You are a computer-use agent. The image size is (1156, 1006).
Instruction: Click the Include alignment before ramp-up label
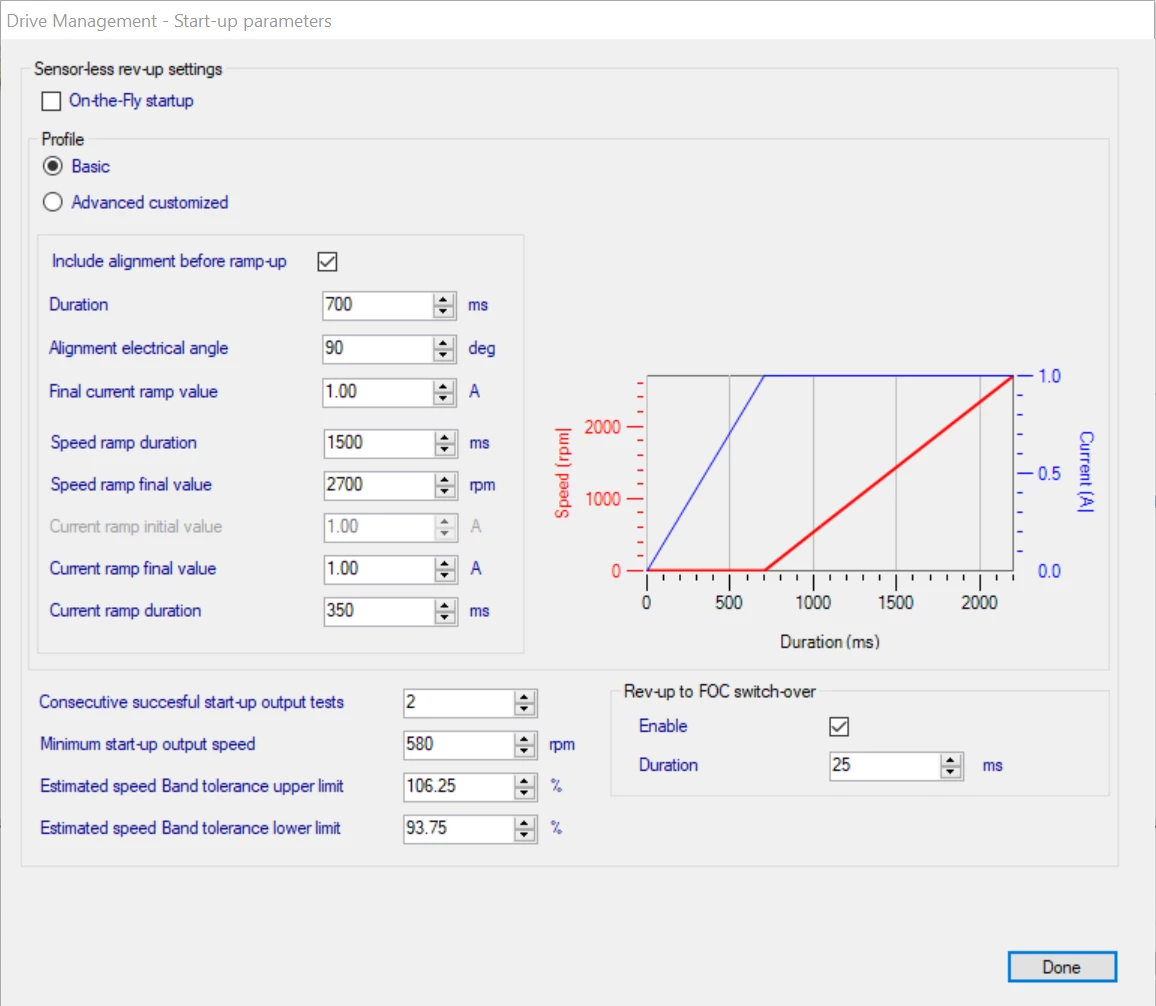click(169, 262)
